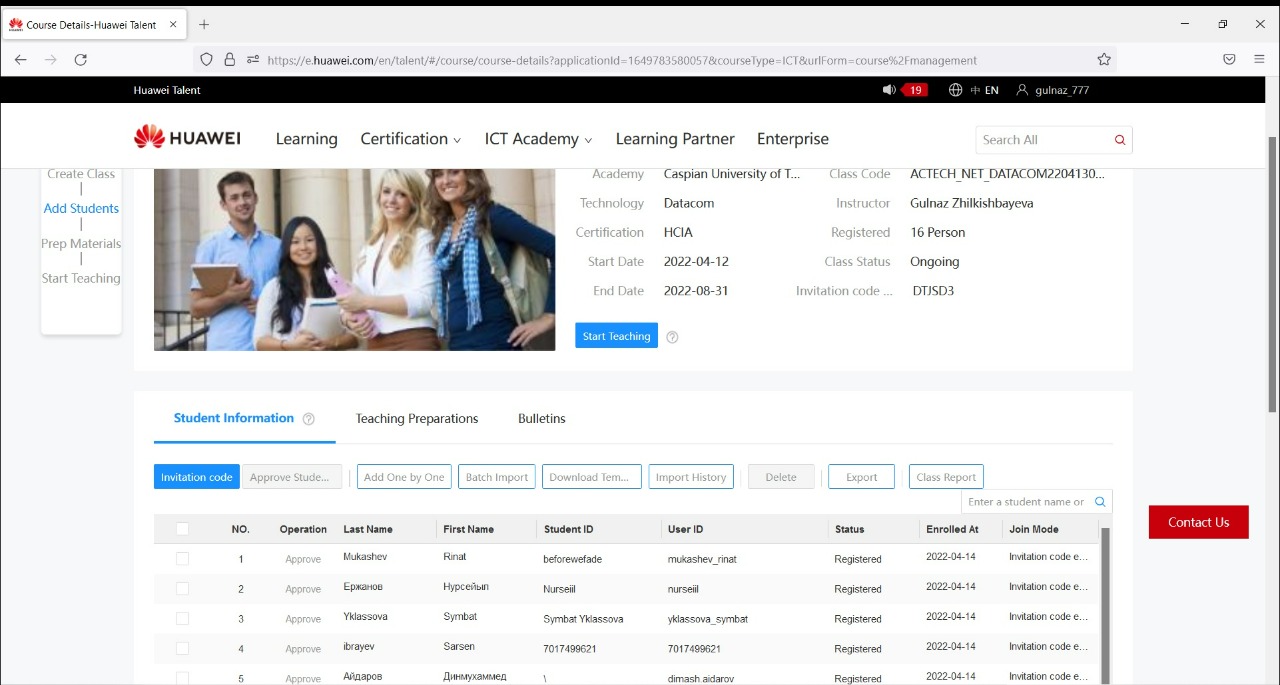Expand the ICT Academy dropdown menu

coord(538,139)
